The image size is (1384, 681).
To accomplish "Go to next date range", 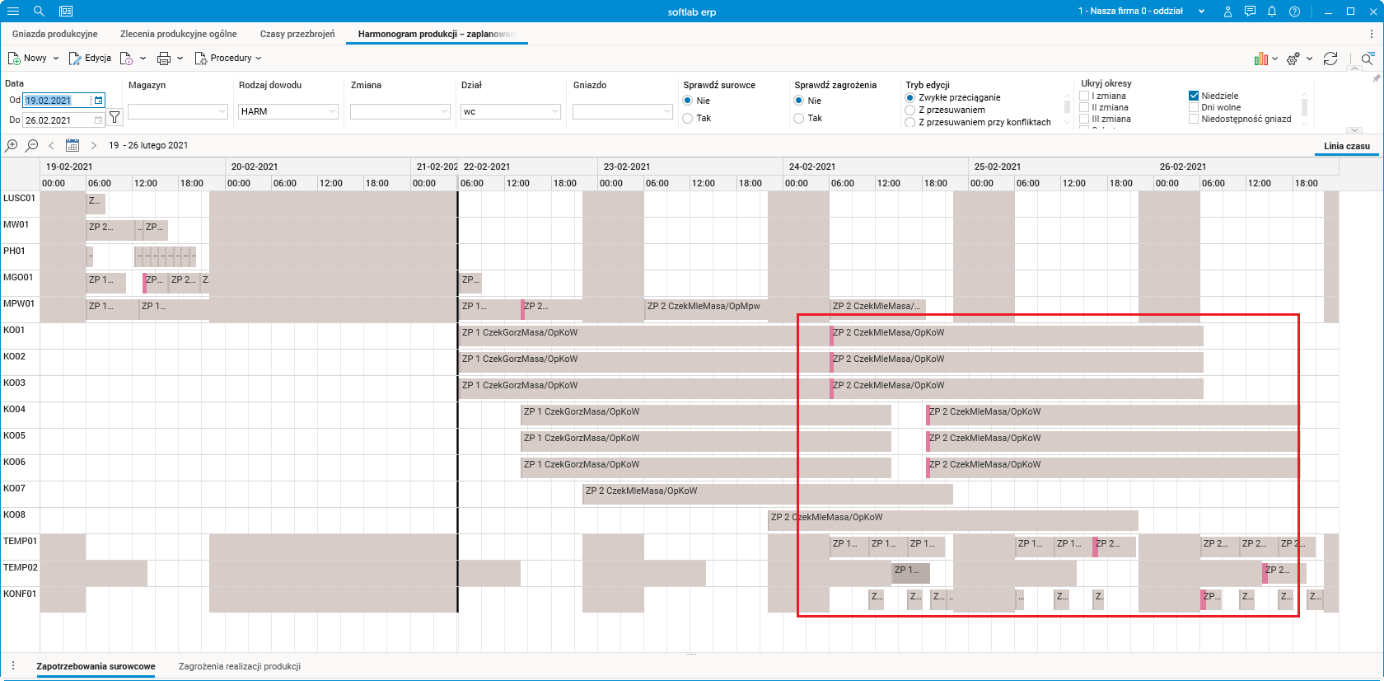I will click(93, 145).
